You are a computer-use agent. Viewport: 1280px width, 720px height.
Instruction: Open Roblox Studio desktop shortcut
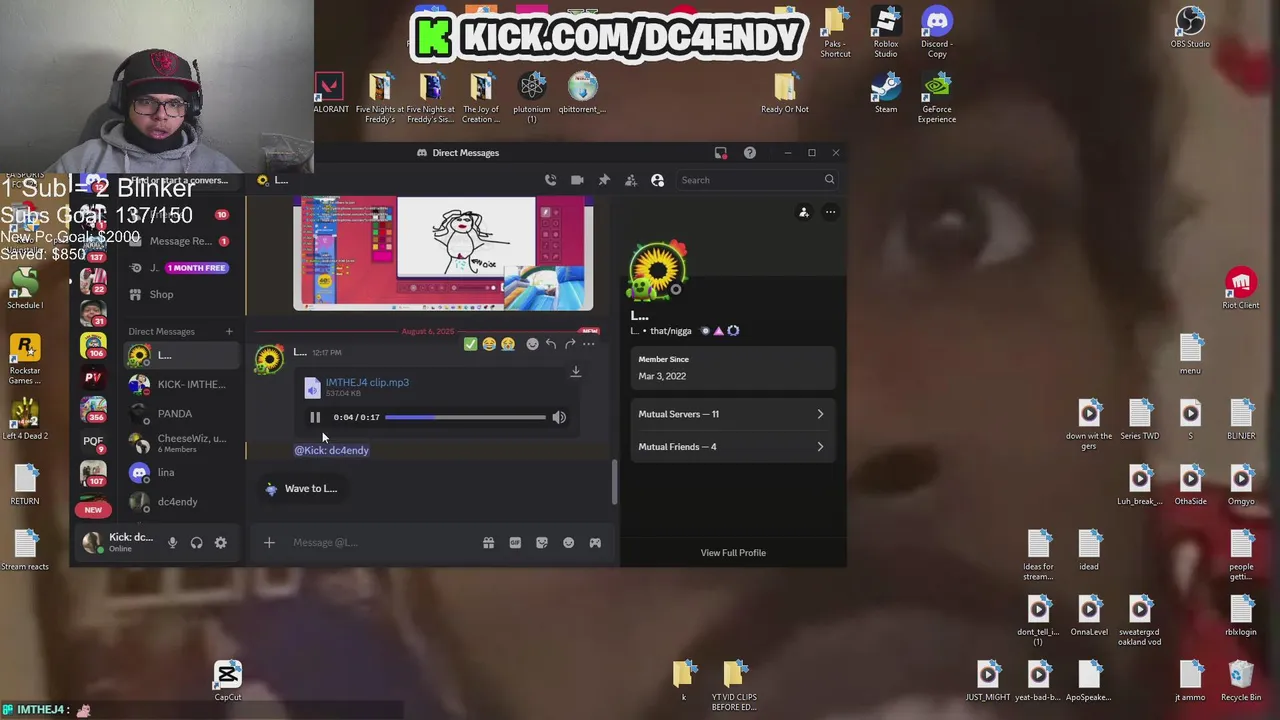pos(886,32)
